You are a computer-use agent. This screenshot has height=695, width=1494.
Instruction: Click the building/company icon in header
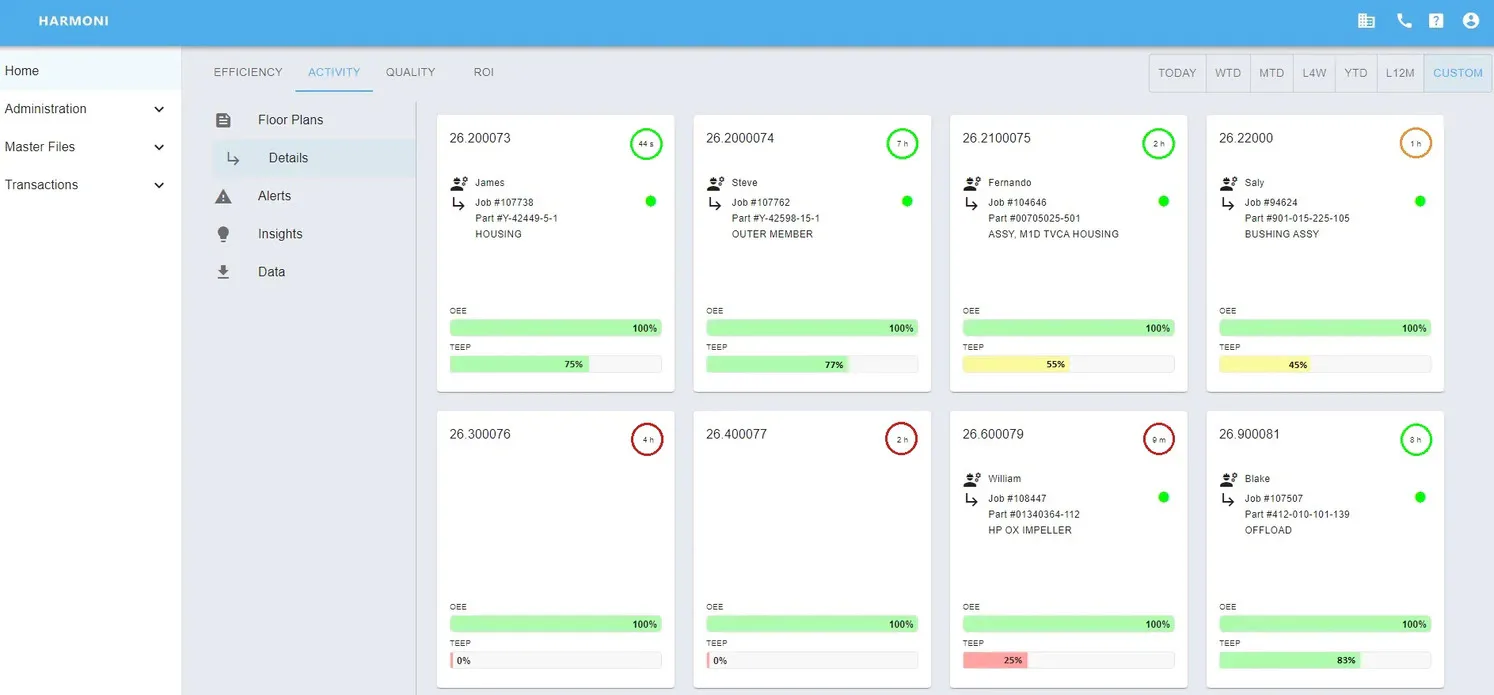(x=1366, y=21)
